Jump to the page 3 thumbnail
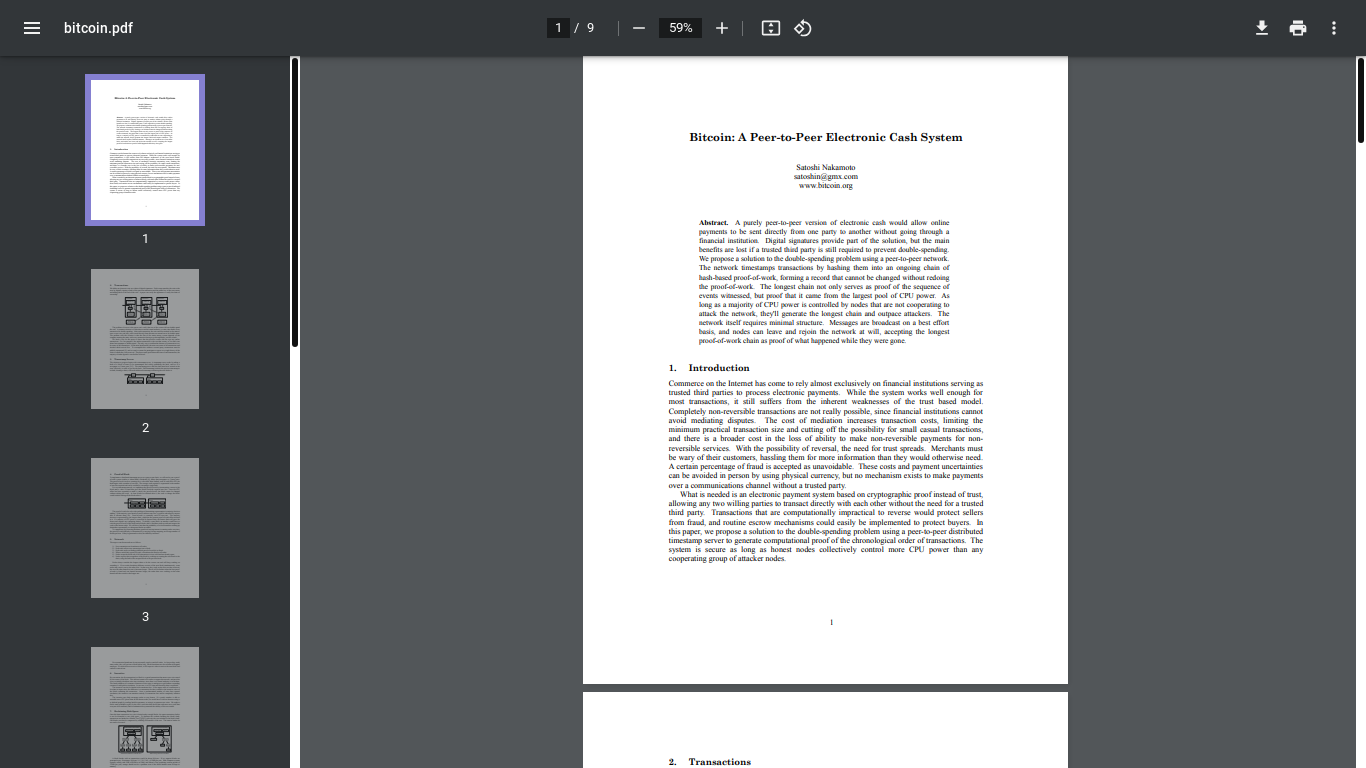 pyautogui.click(x=145, y=528)
